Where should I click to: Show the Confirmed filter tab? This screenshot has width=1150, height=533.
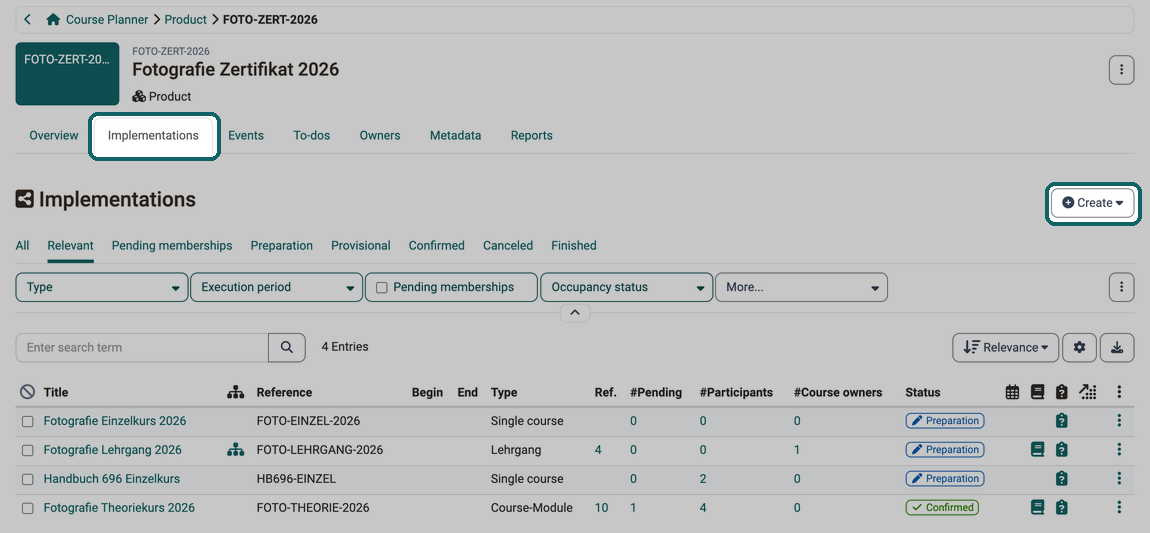pyautogui.click(x=436, y=246)
